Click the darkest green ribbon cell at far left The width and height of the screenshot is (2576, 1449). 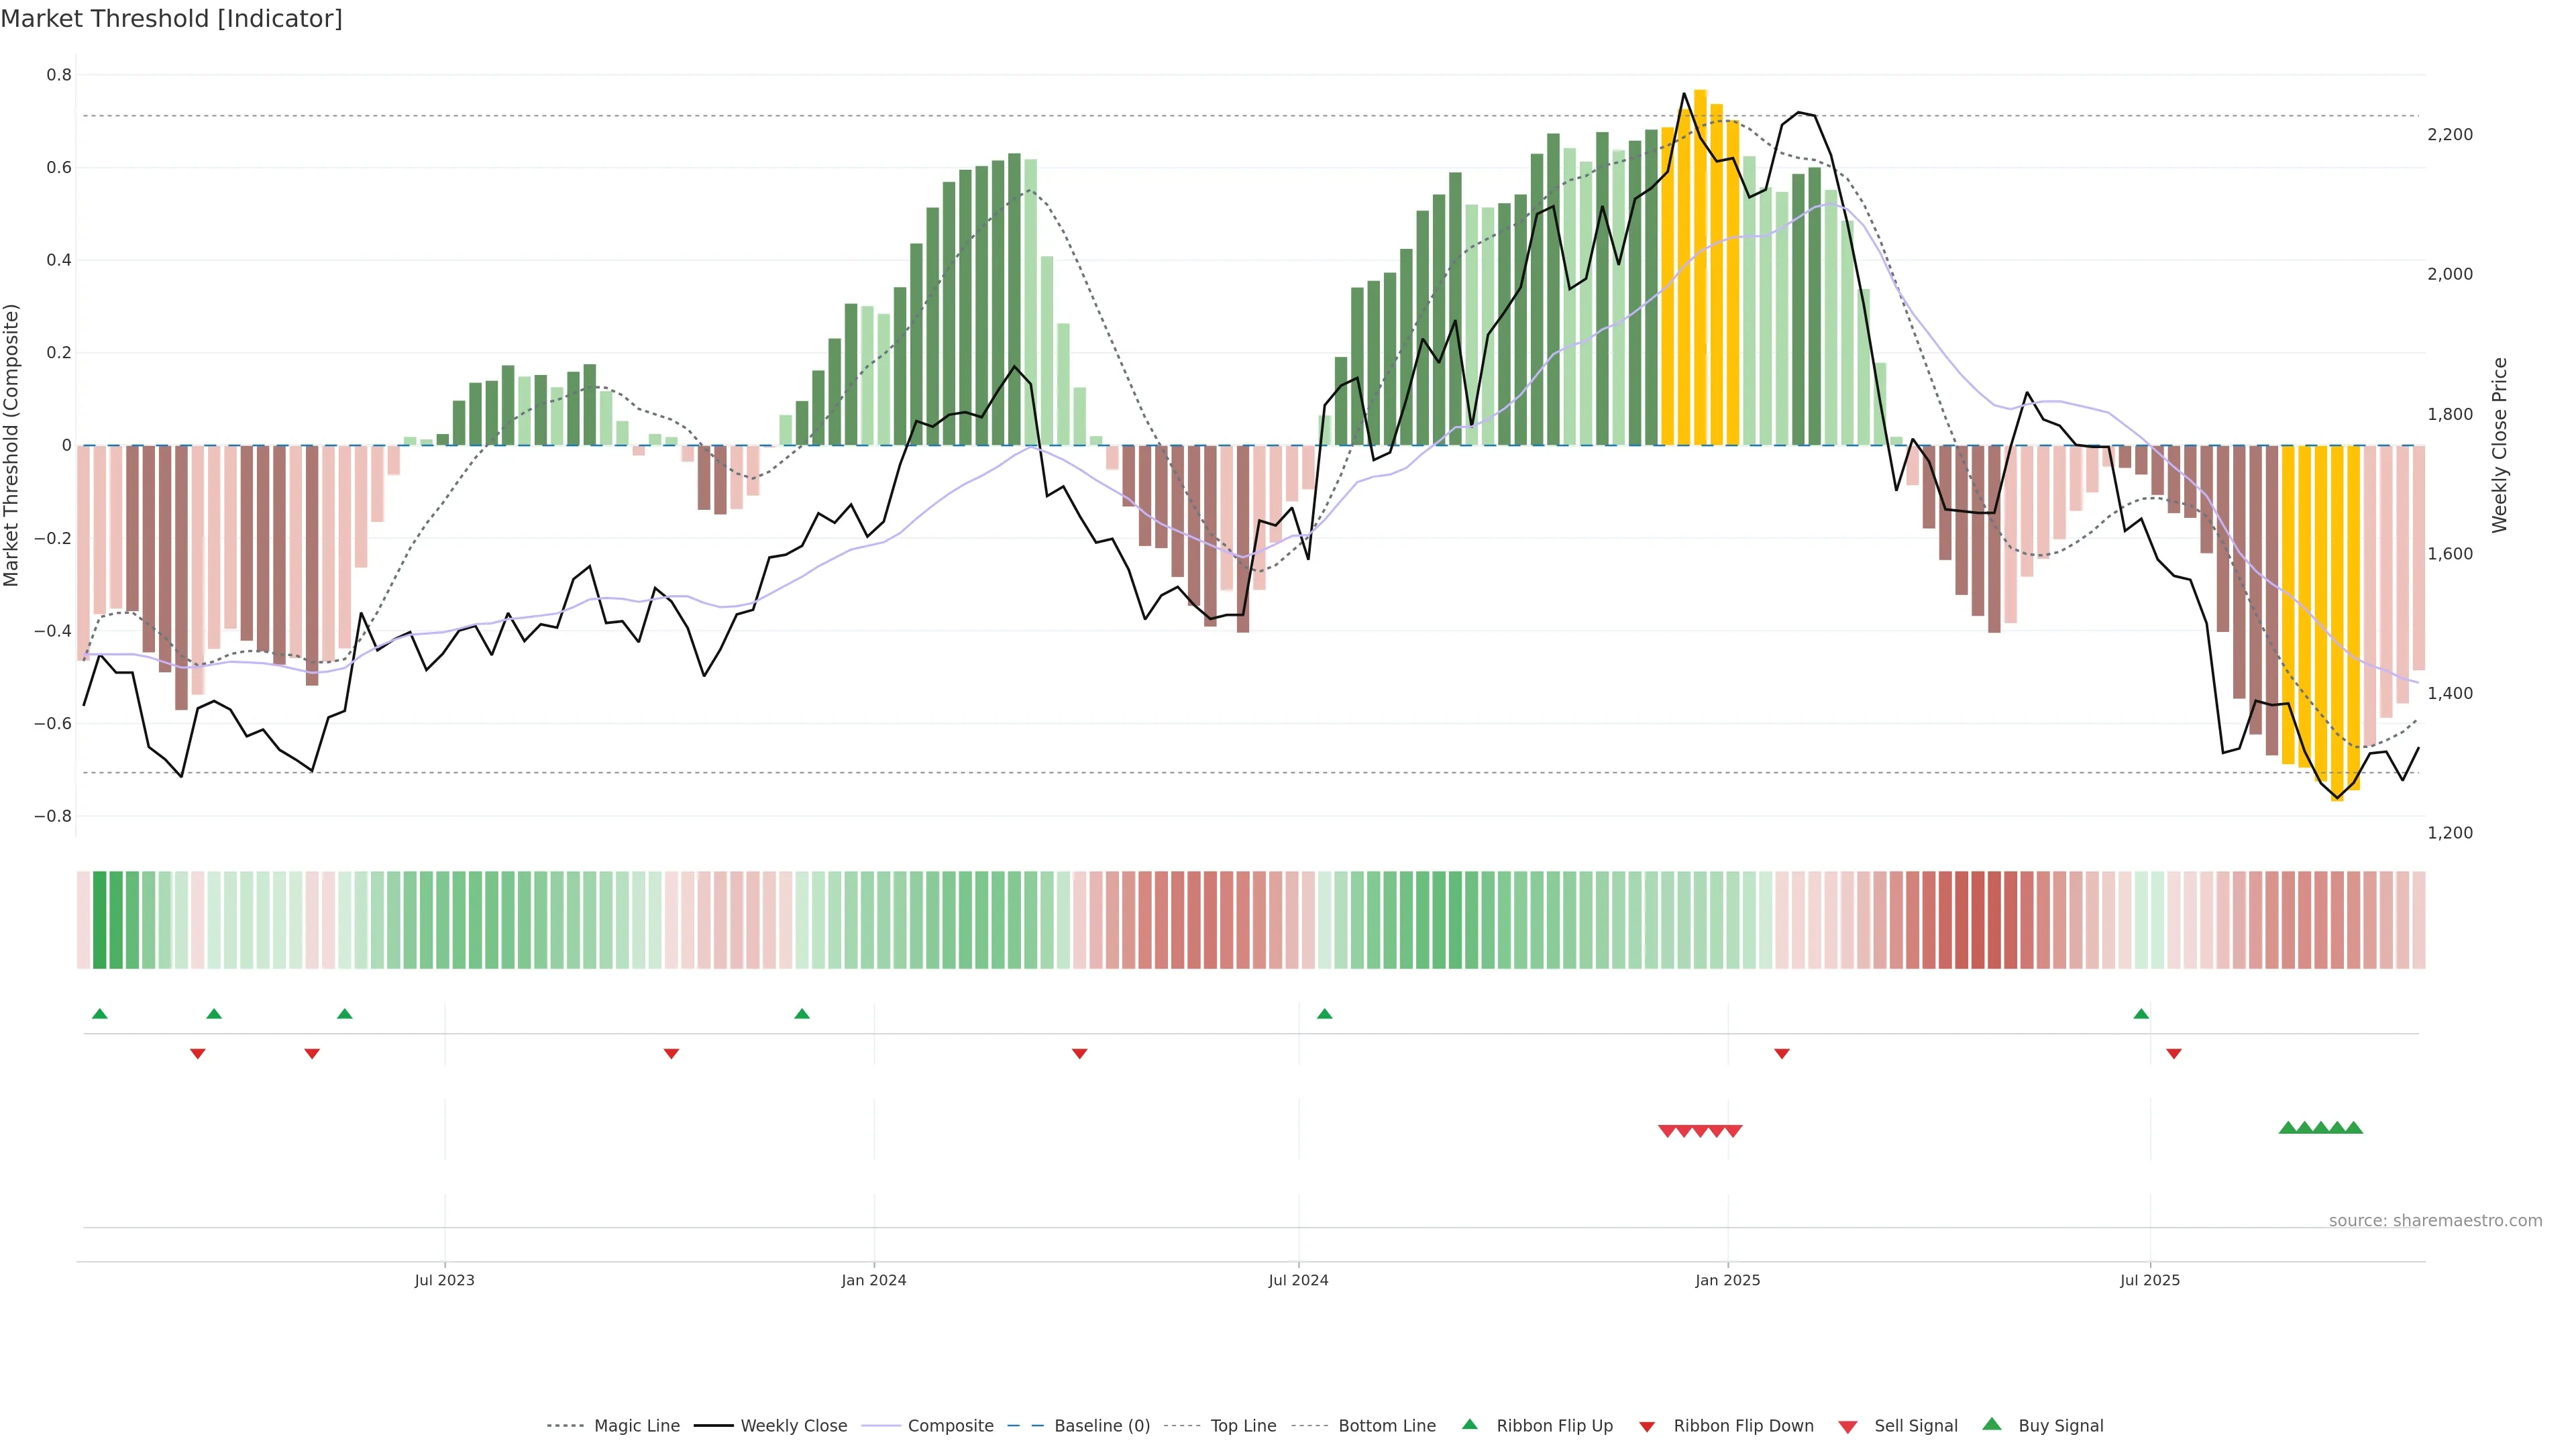(x=99, y=920)
